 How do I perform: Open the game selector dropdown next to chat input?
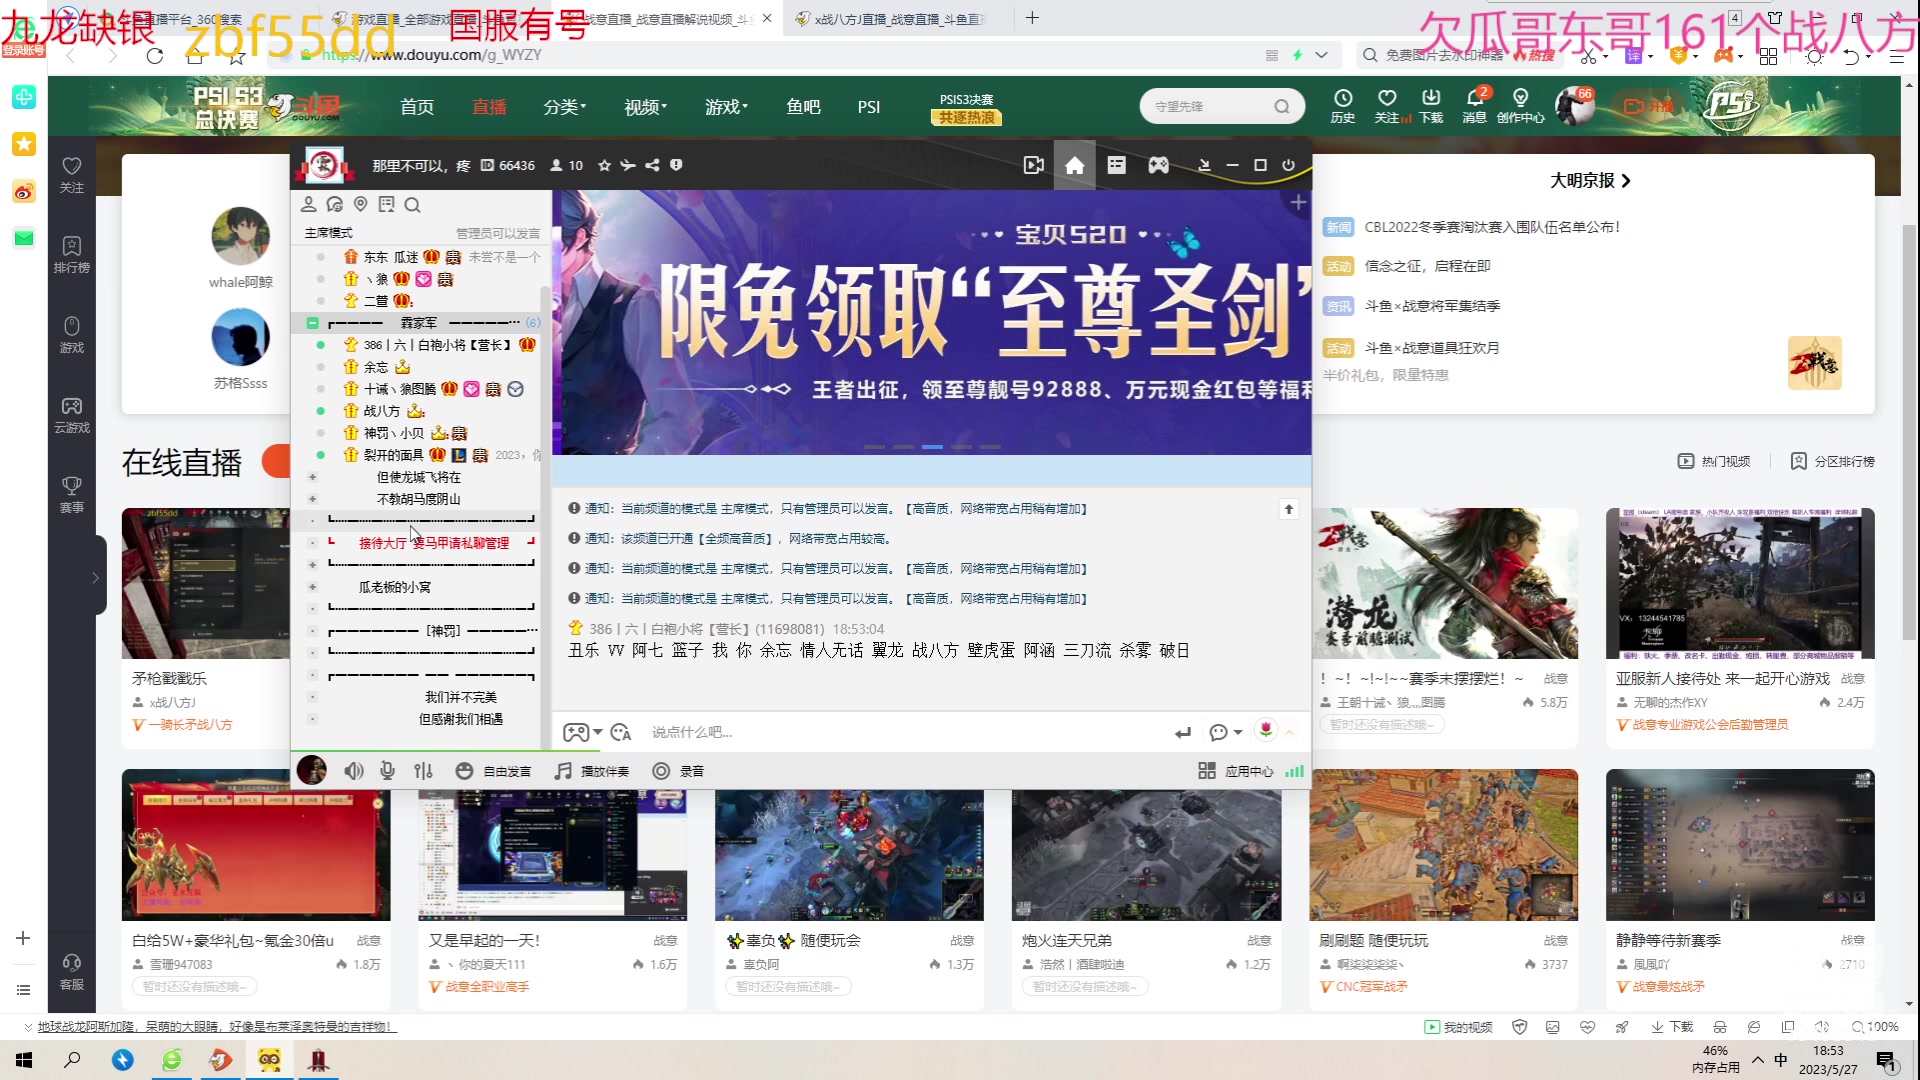[580, 731]
